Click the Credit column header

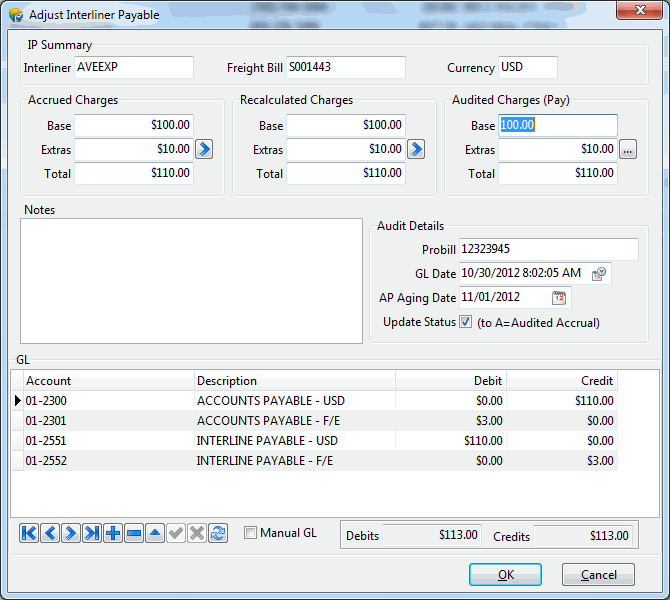click(x=562, y=380)
